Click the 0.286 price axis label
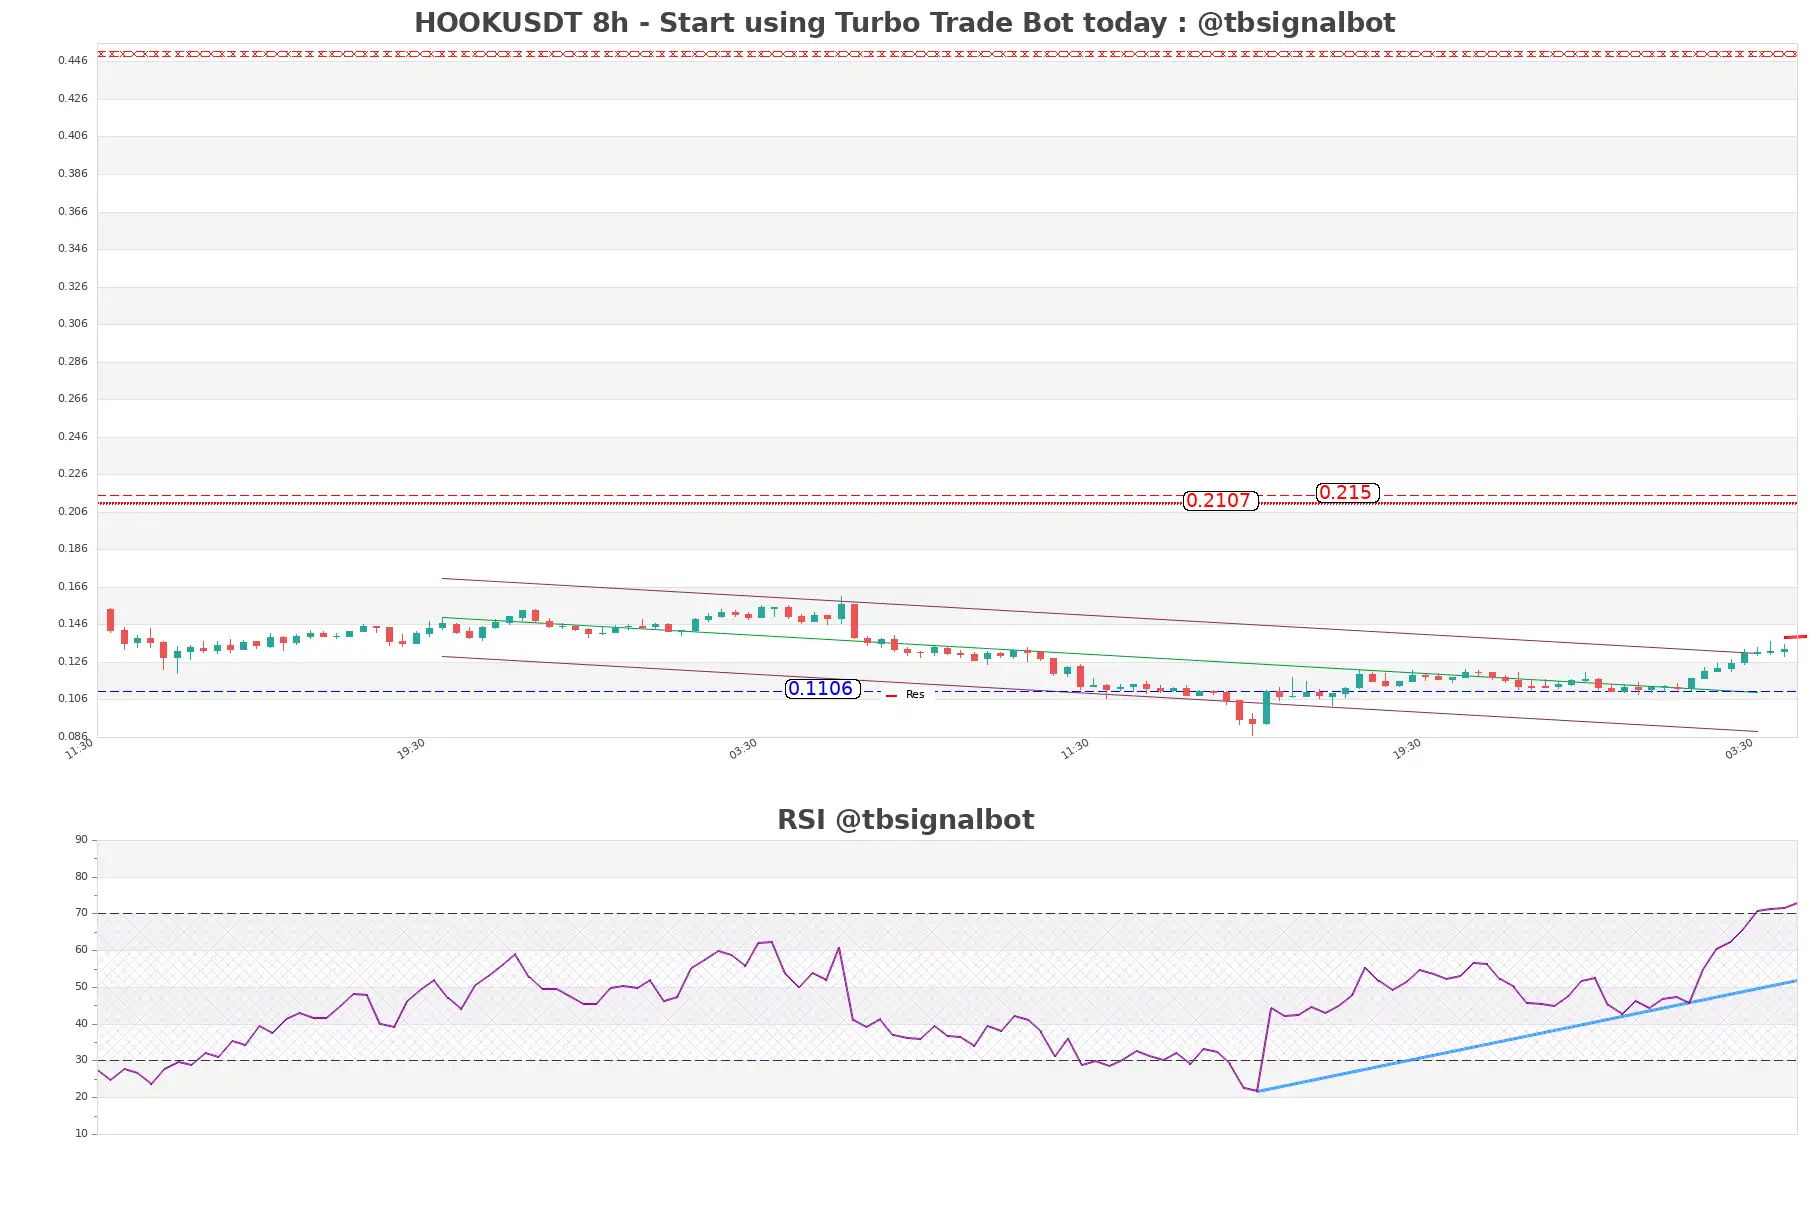 72,361
